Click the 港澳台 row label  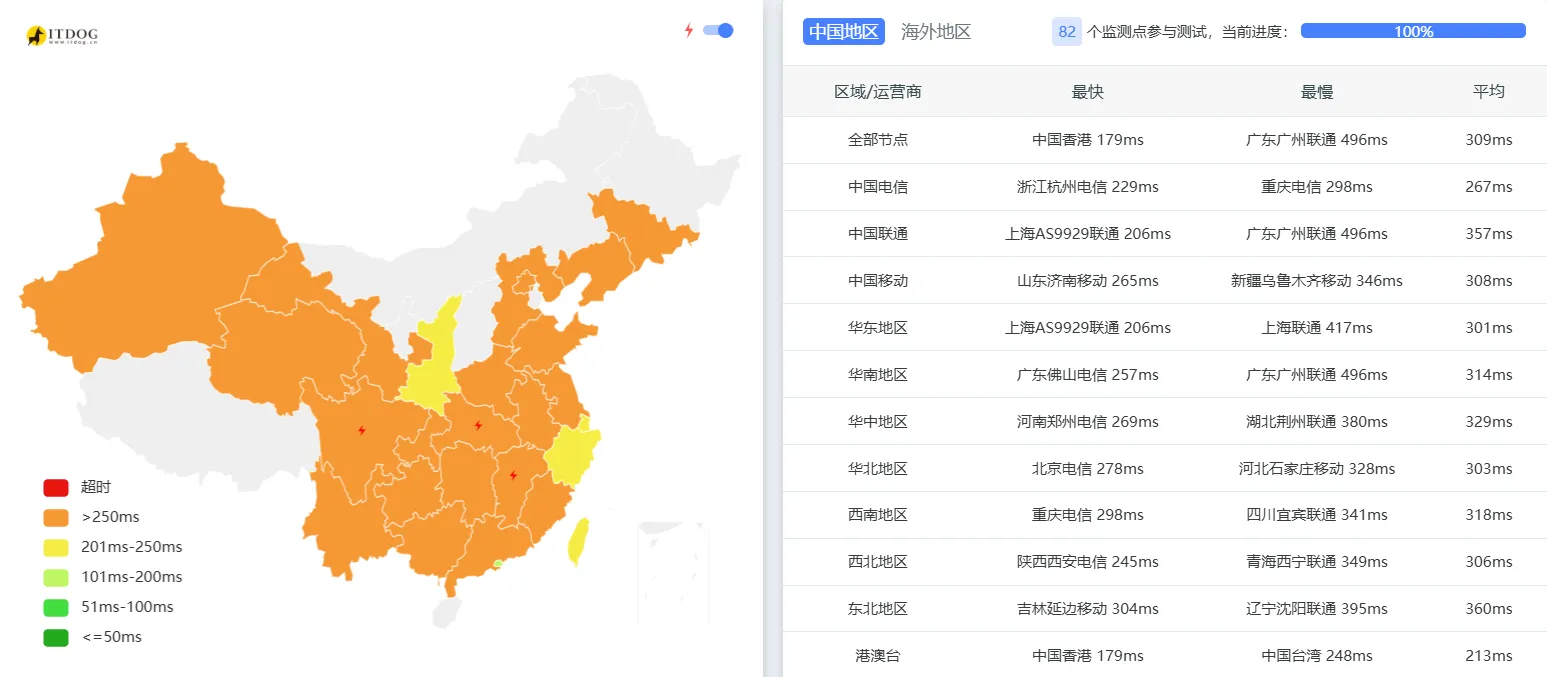[x=878, y=656]
